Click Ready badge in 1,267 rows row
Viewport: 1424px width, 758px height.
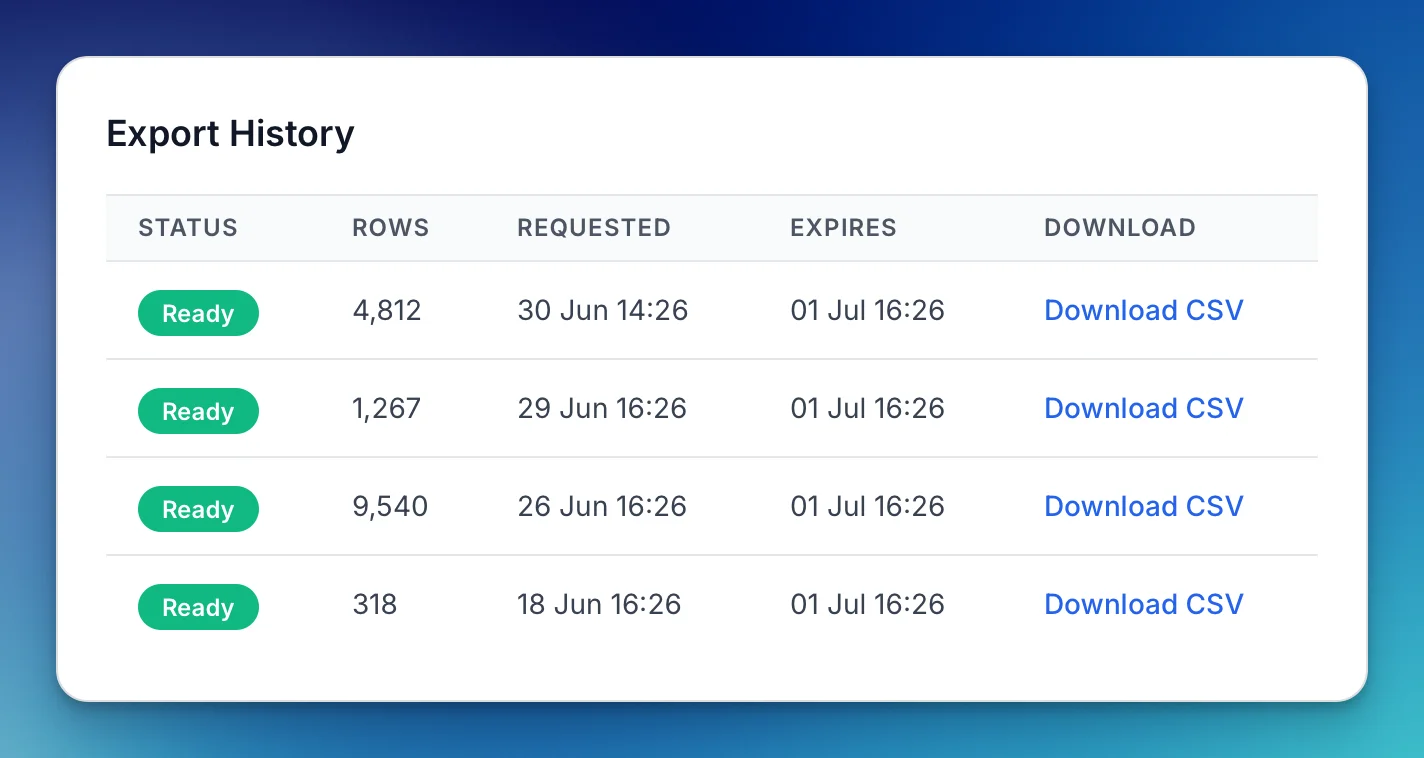(198, 411)
